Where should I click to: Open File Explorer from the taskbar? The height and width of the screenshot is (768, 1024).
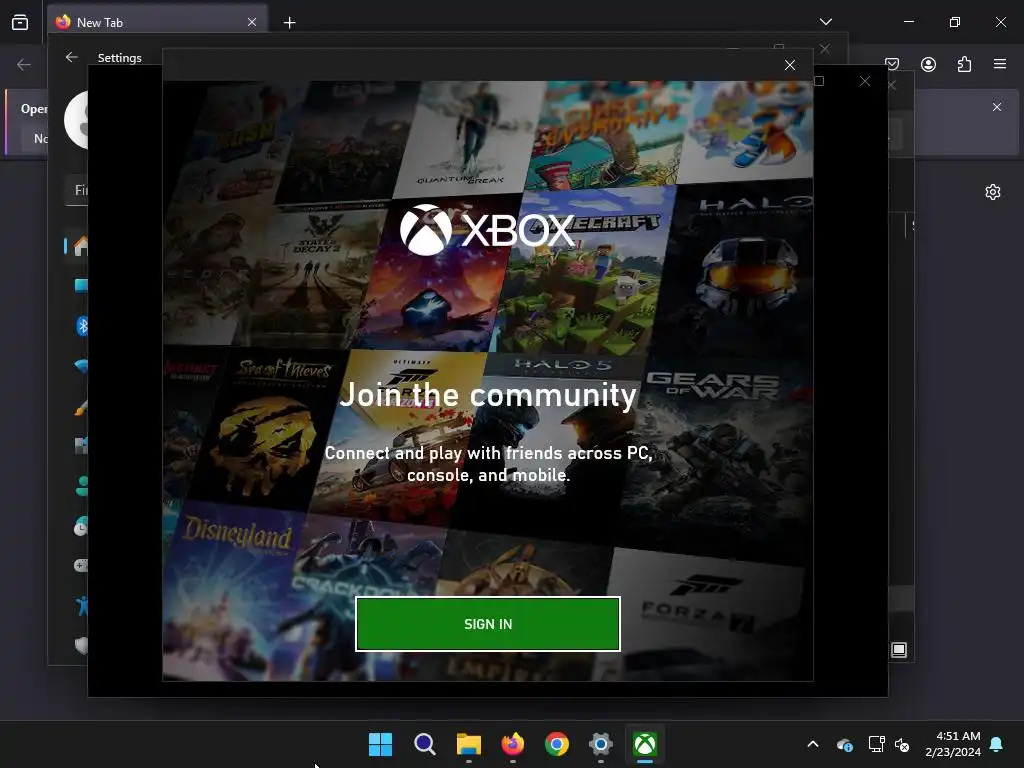(468, 744)
